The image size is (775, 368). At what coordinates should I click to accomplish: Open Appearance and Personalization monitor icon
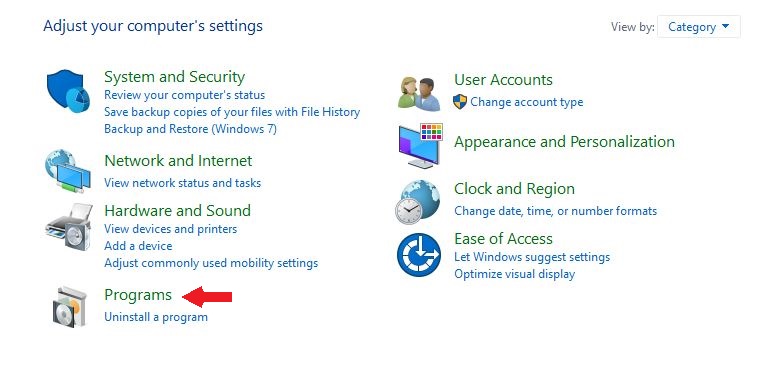421,146
